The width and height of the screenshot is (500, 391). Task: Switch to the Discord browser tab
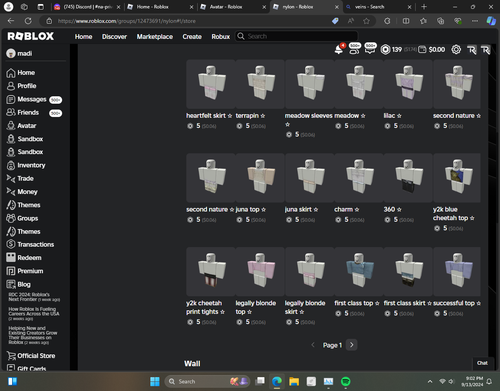87,7
